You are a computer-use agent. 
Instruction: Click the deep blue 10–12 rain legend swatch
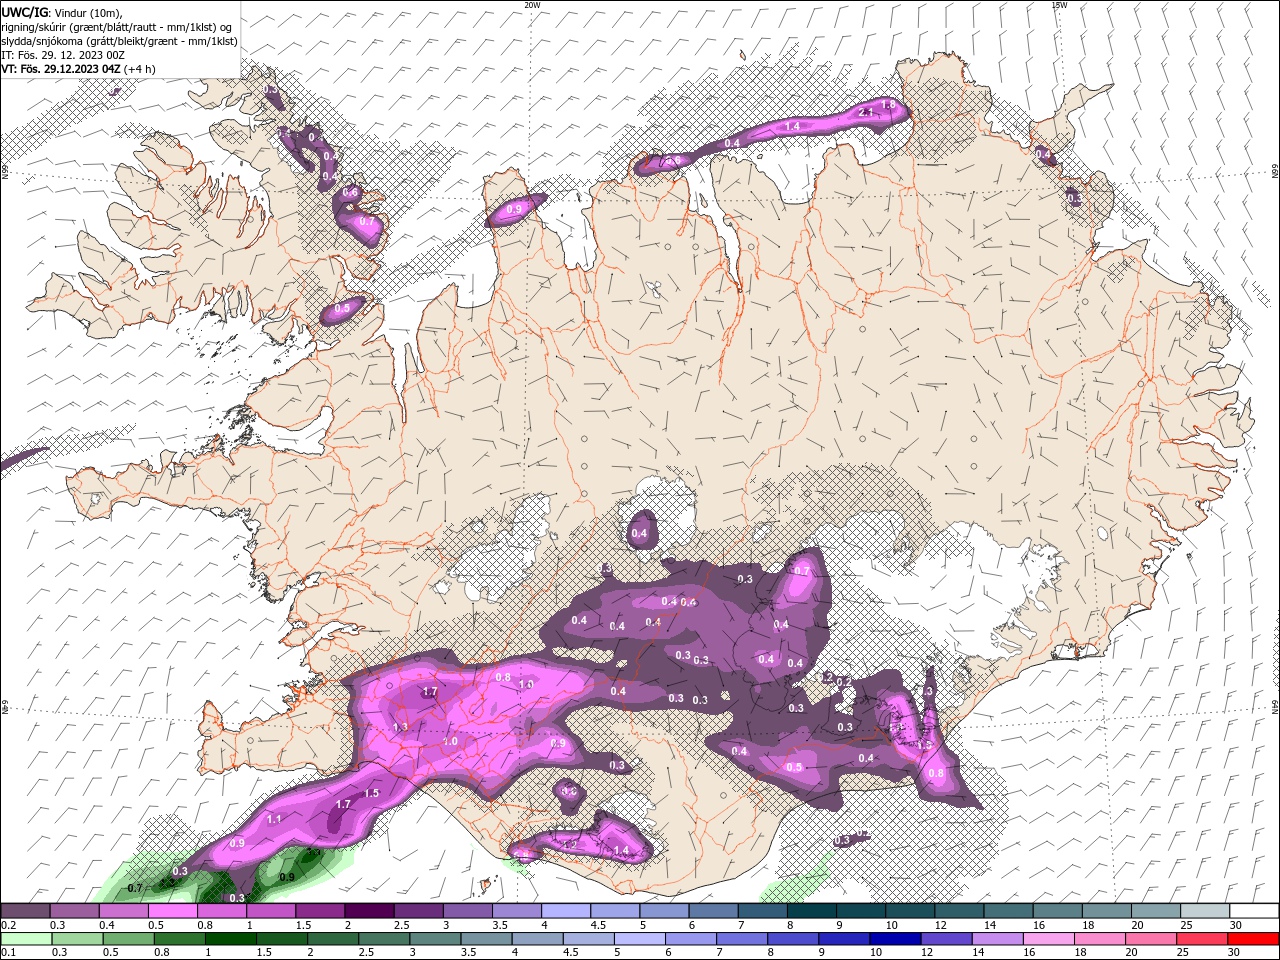894,939
